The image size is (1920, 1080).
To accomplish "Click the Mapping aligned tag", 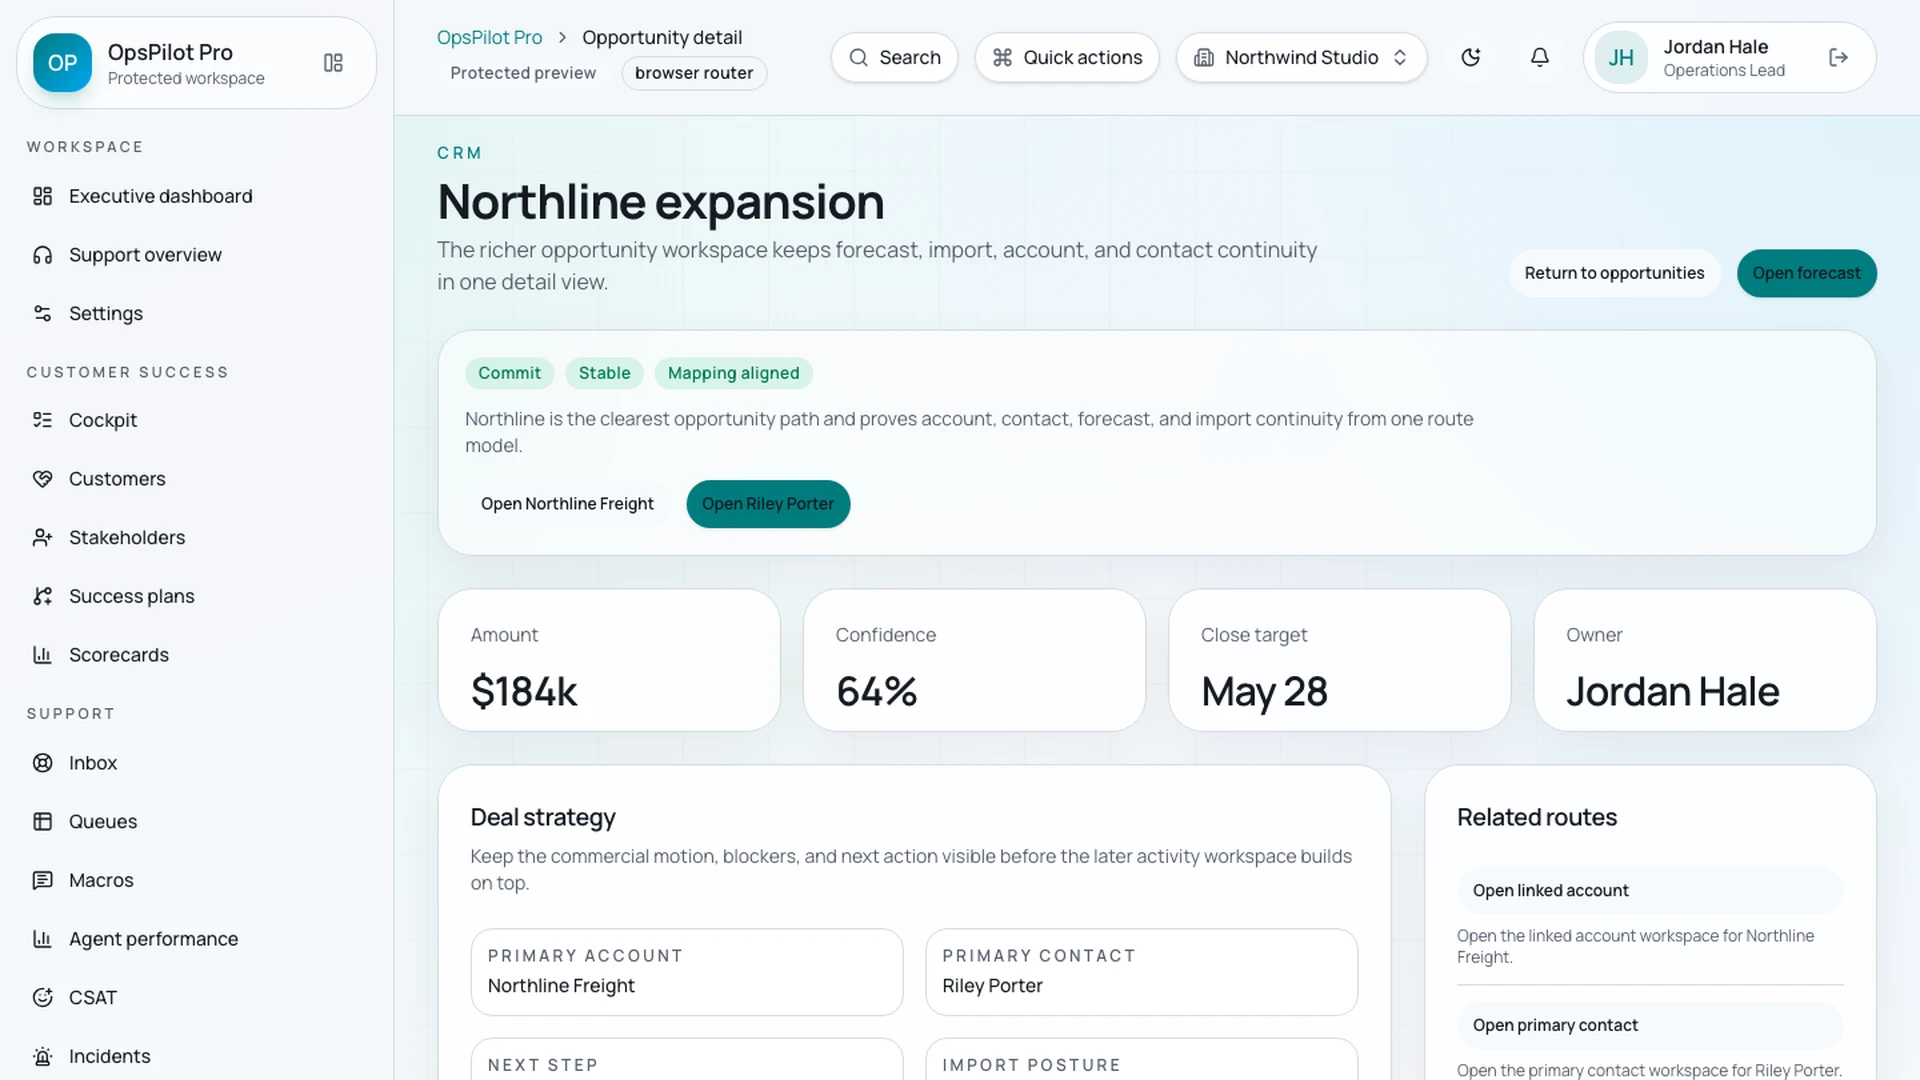I will (733, 373).
